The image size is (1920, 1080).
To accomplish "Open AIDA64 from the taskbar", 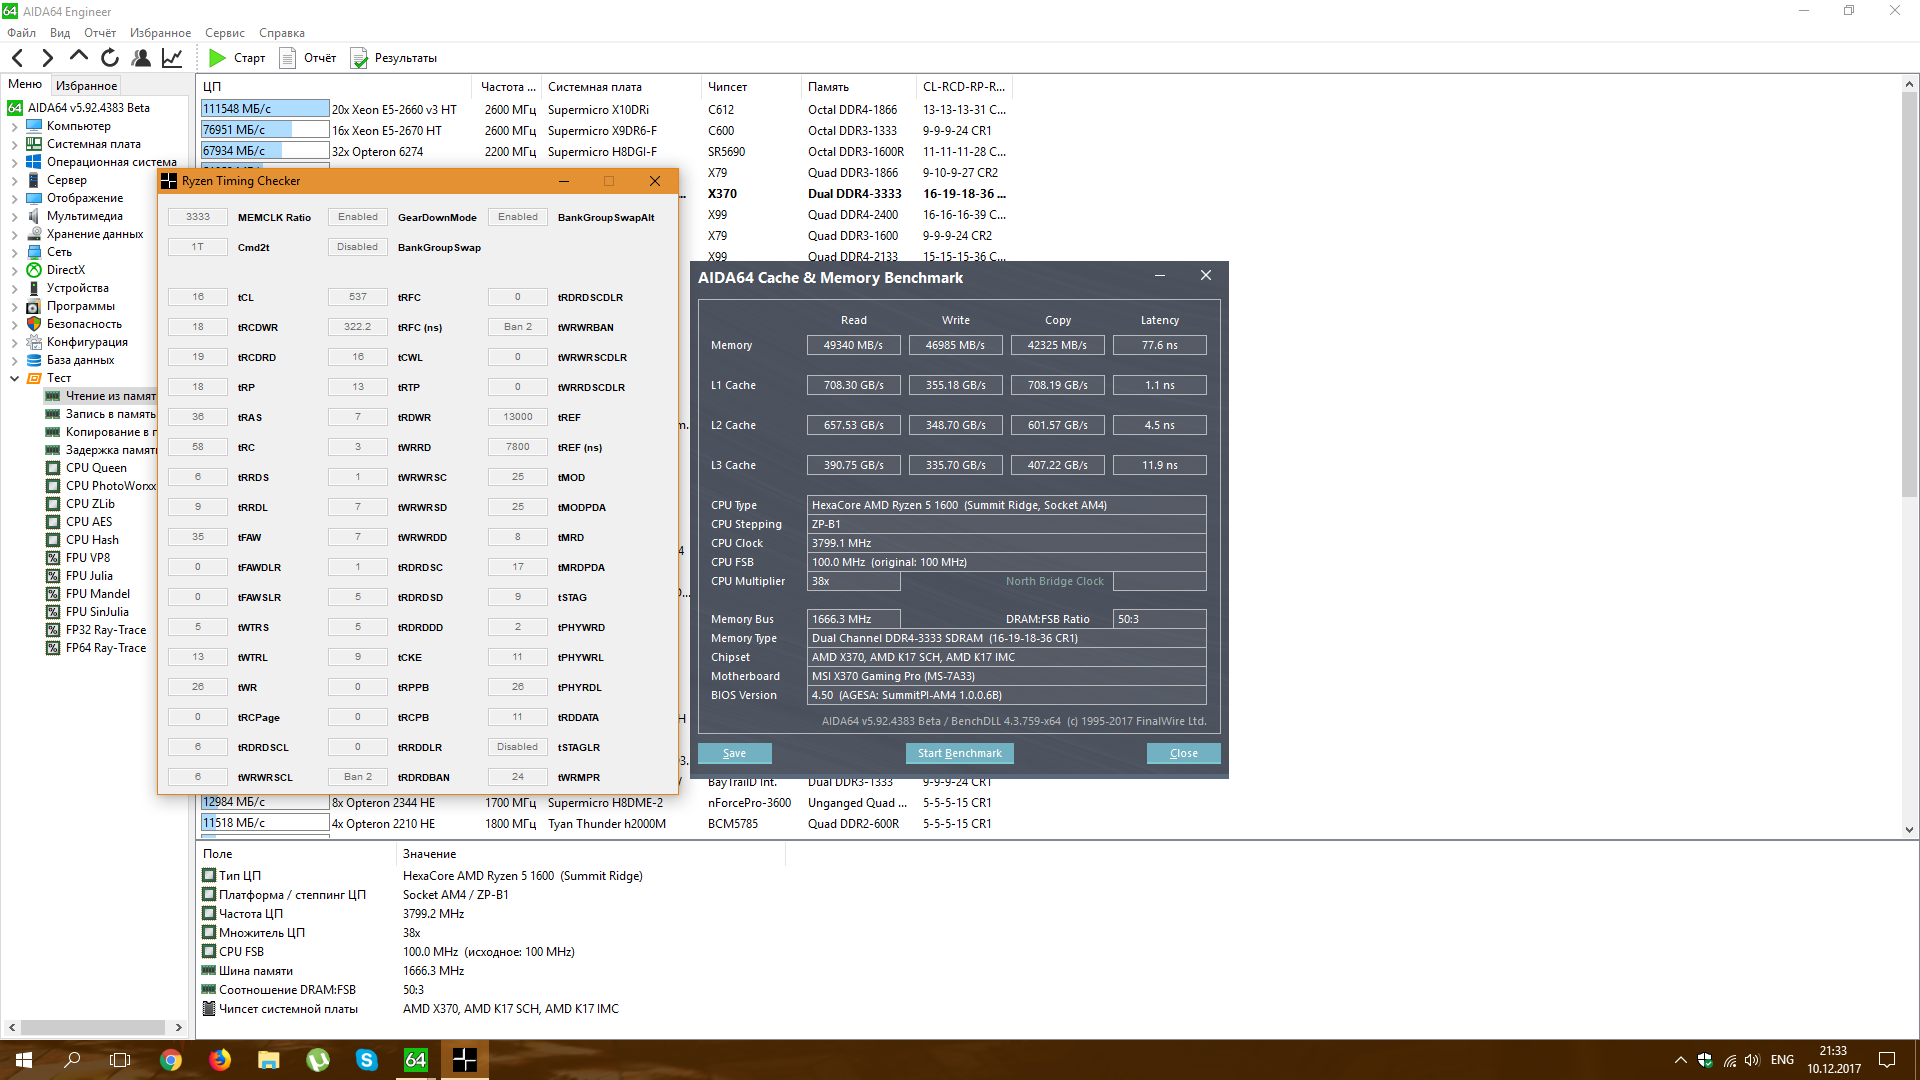I will (x=415, y=1060).
